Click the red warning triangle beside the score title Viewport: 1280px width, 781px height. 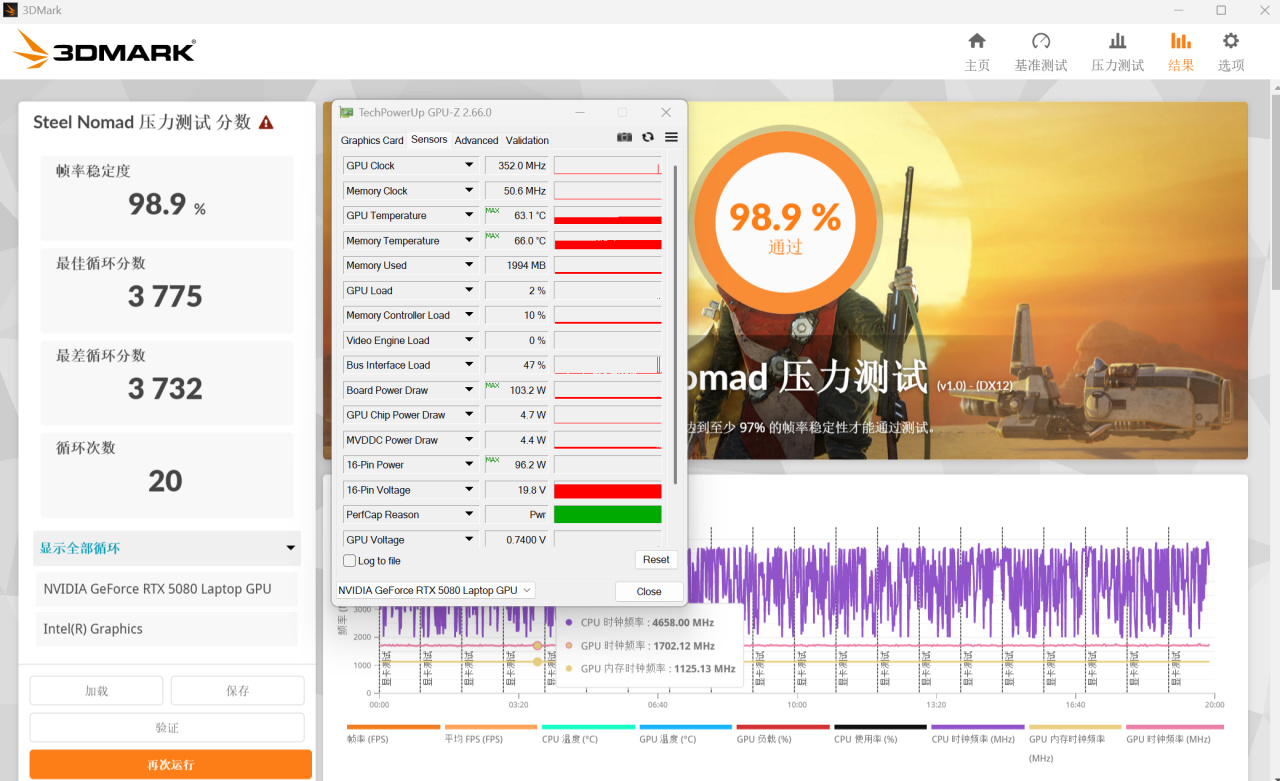pyautogui.click(x=266, y=122)
